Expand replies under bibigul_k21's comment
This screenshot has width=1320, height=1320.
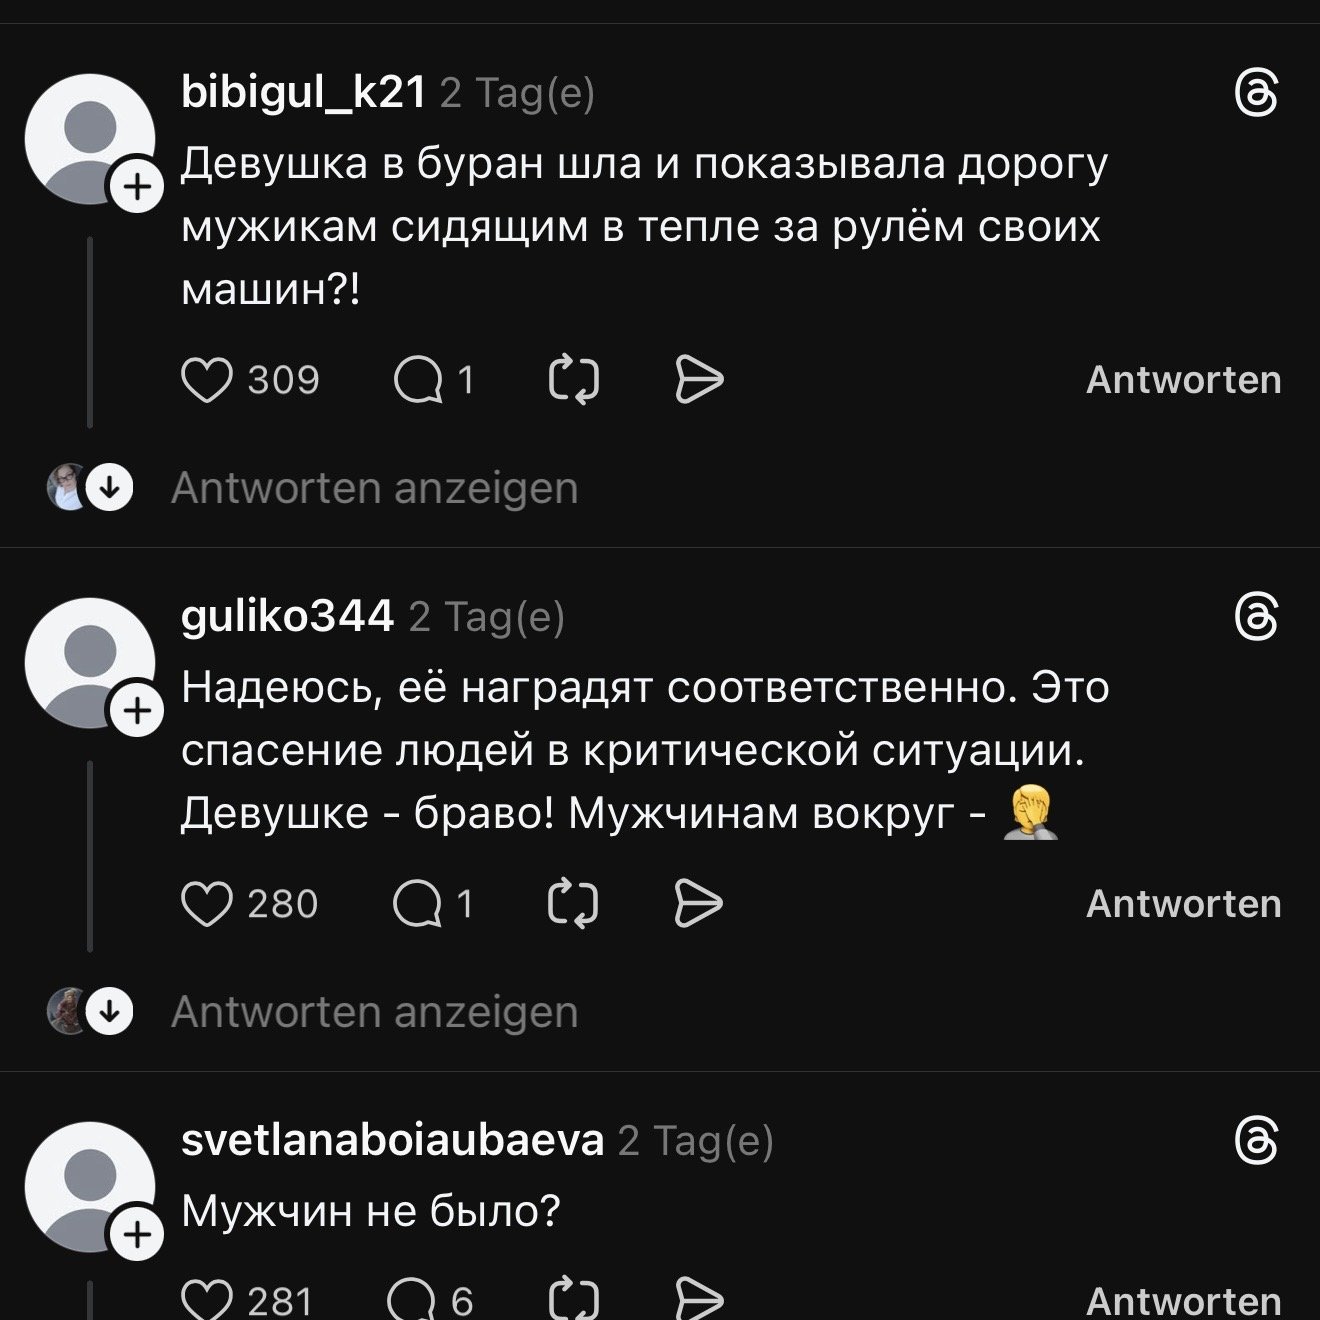tap(374, 489)
